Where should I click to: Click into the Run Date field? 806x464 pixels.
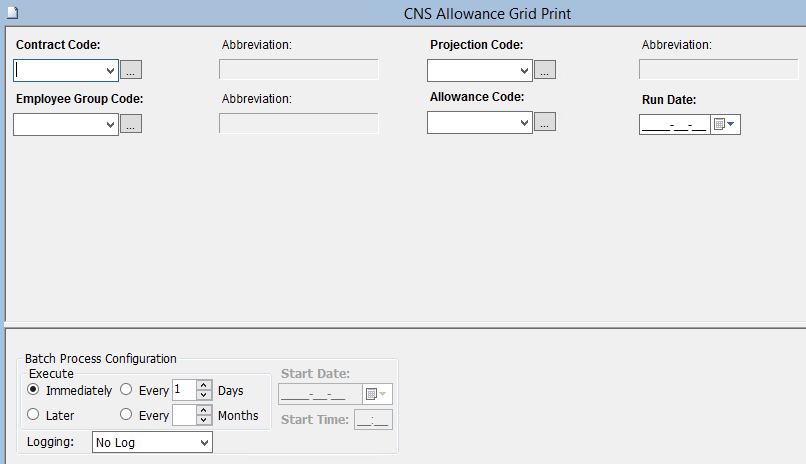click(x=673, y=124)
